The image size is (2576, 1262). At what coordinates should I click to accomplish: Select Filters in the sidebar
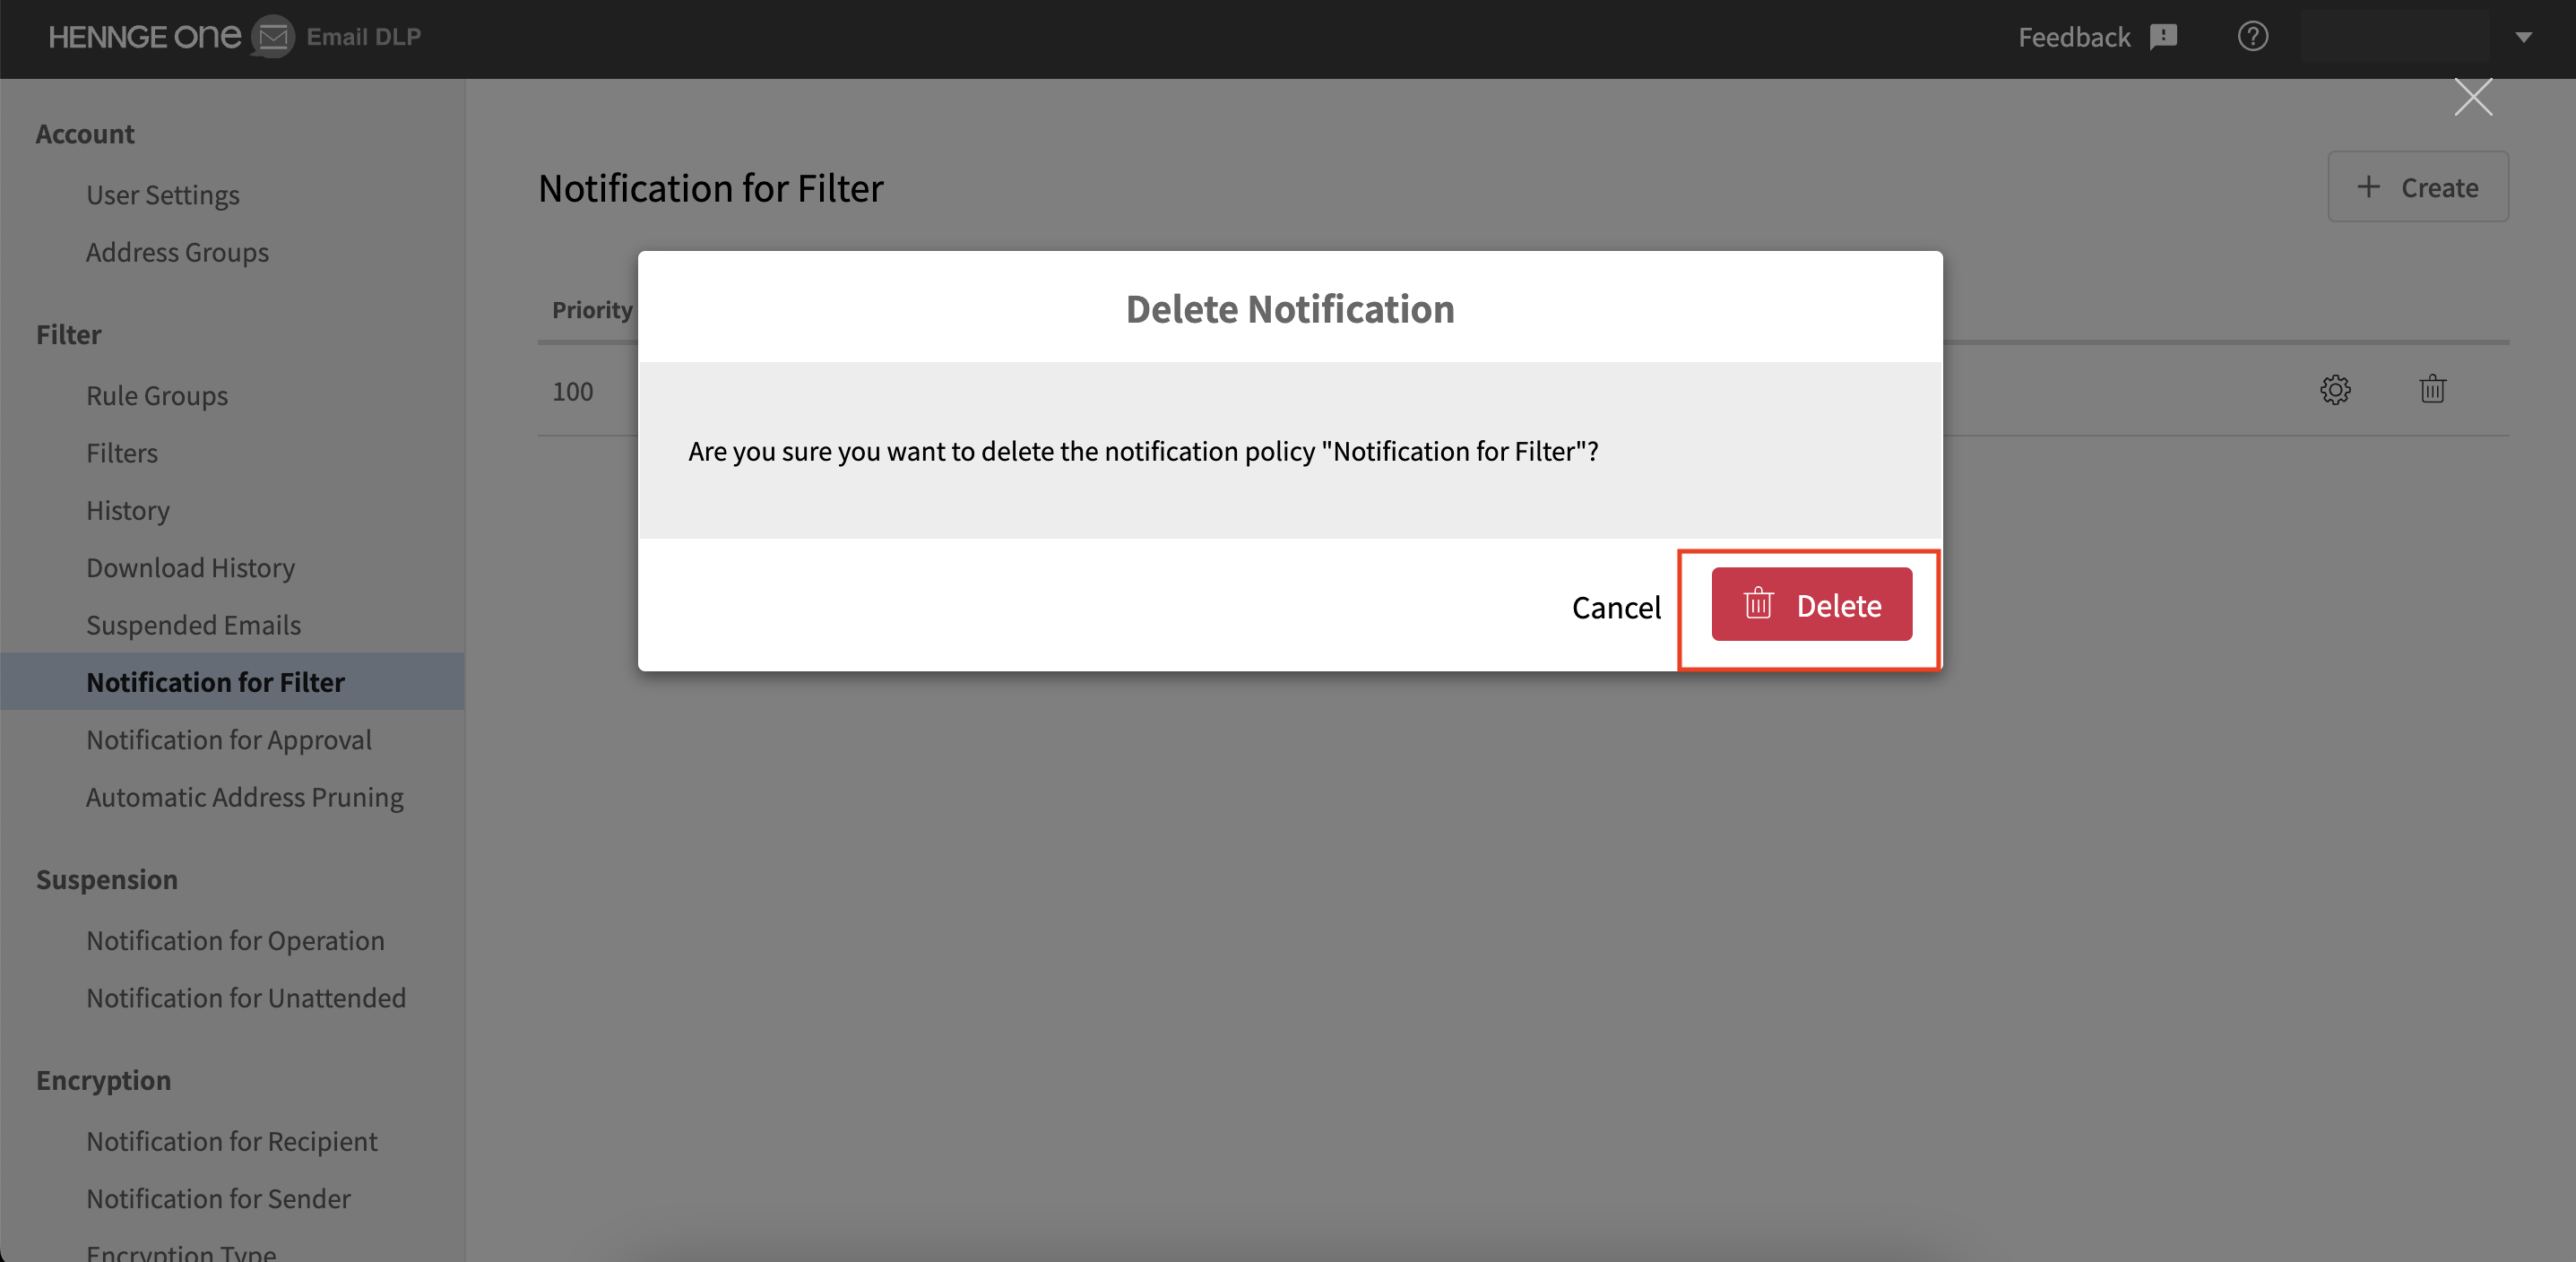coord(122,453)
